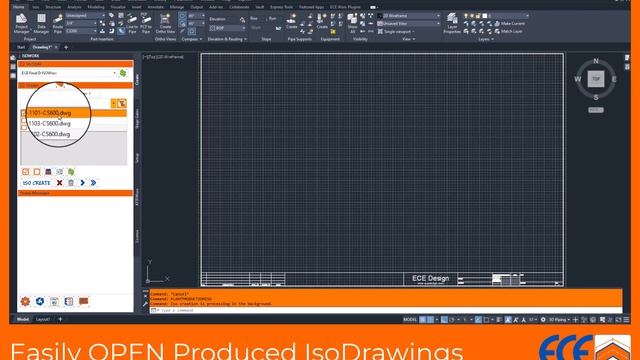Viewport: 640px width, 360px height.
Task: Open Data Manager in the ribbon
Action: (41, 24)
